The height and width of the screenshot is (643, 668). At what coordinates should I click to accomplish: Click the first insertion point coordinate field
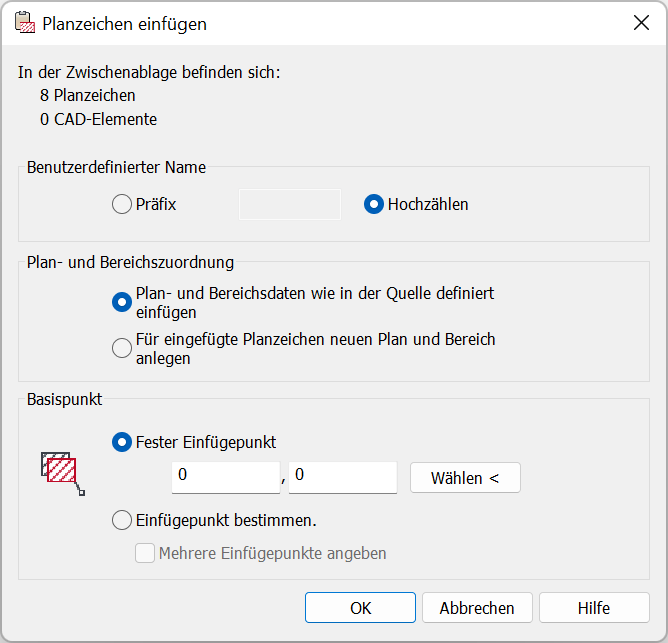[x=226, y=477]
